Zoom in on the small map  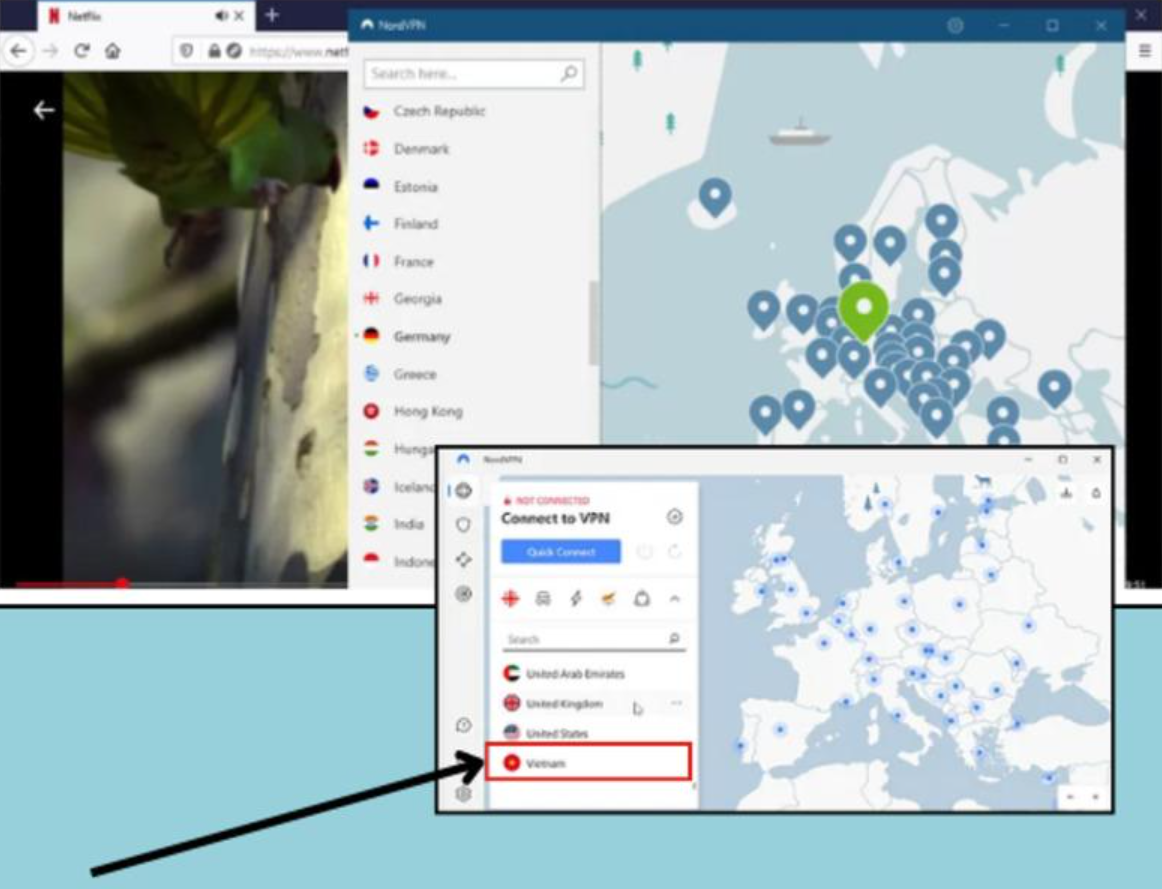pyautogui.click(x=1095, y=797)
